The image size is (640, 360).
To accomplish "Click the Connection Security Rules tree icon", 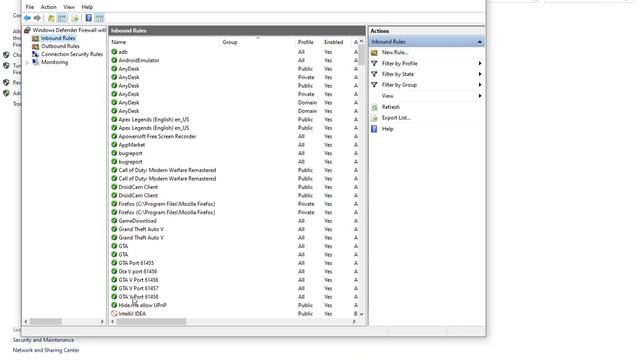I will click(x=36, y=54).
